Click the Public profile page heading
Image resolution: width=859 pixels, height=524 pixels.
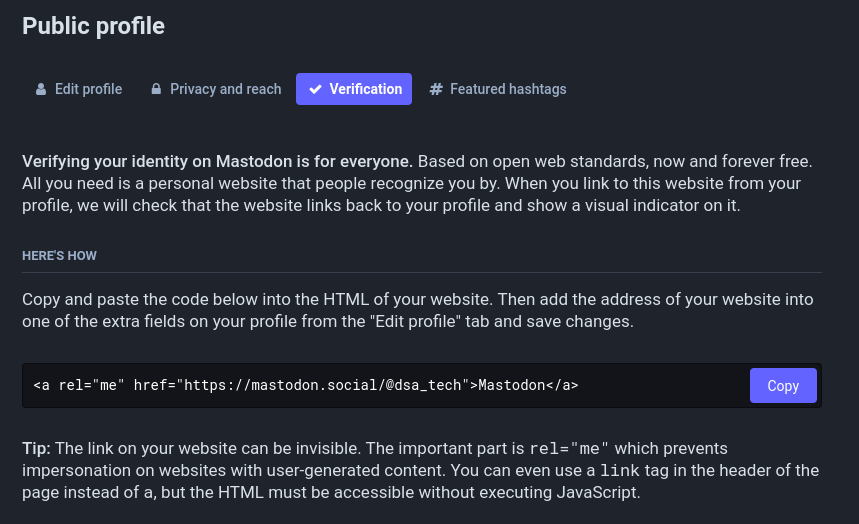(93, 26)
